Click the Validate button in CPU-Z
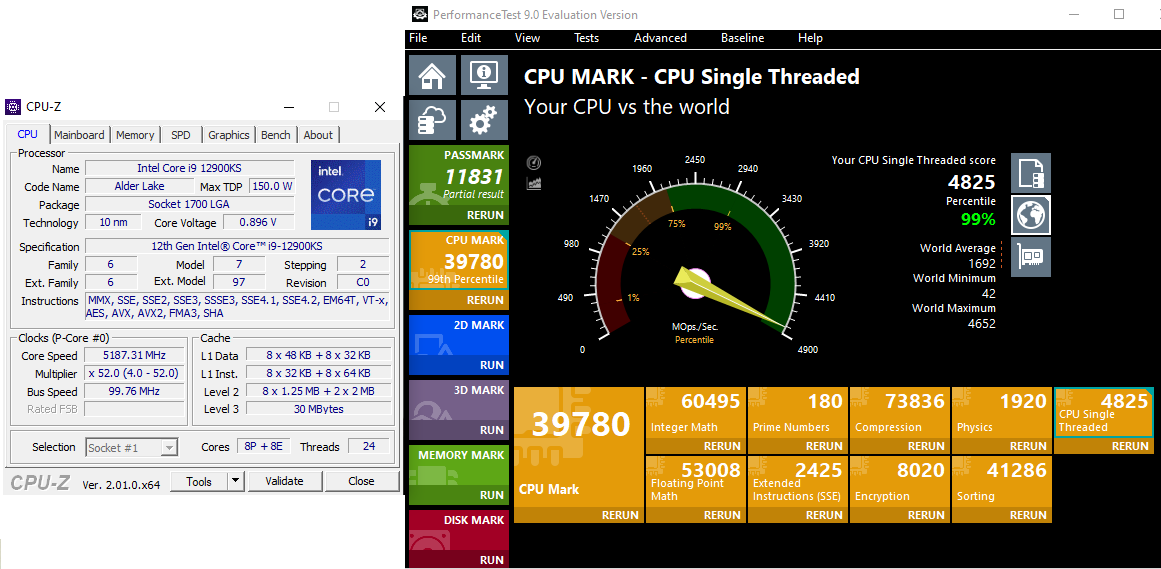Viewport: 1161px width, 569px height. click(x=284, y=482)
